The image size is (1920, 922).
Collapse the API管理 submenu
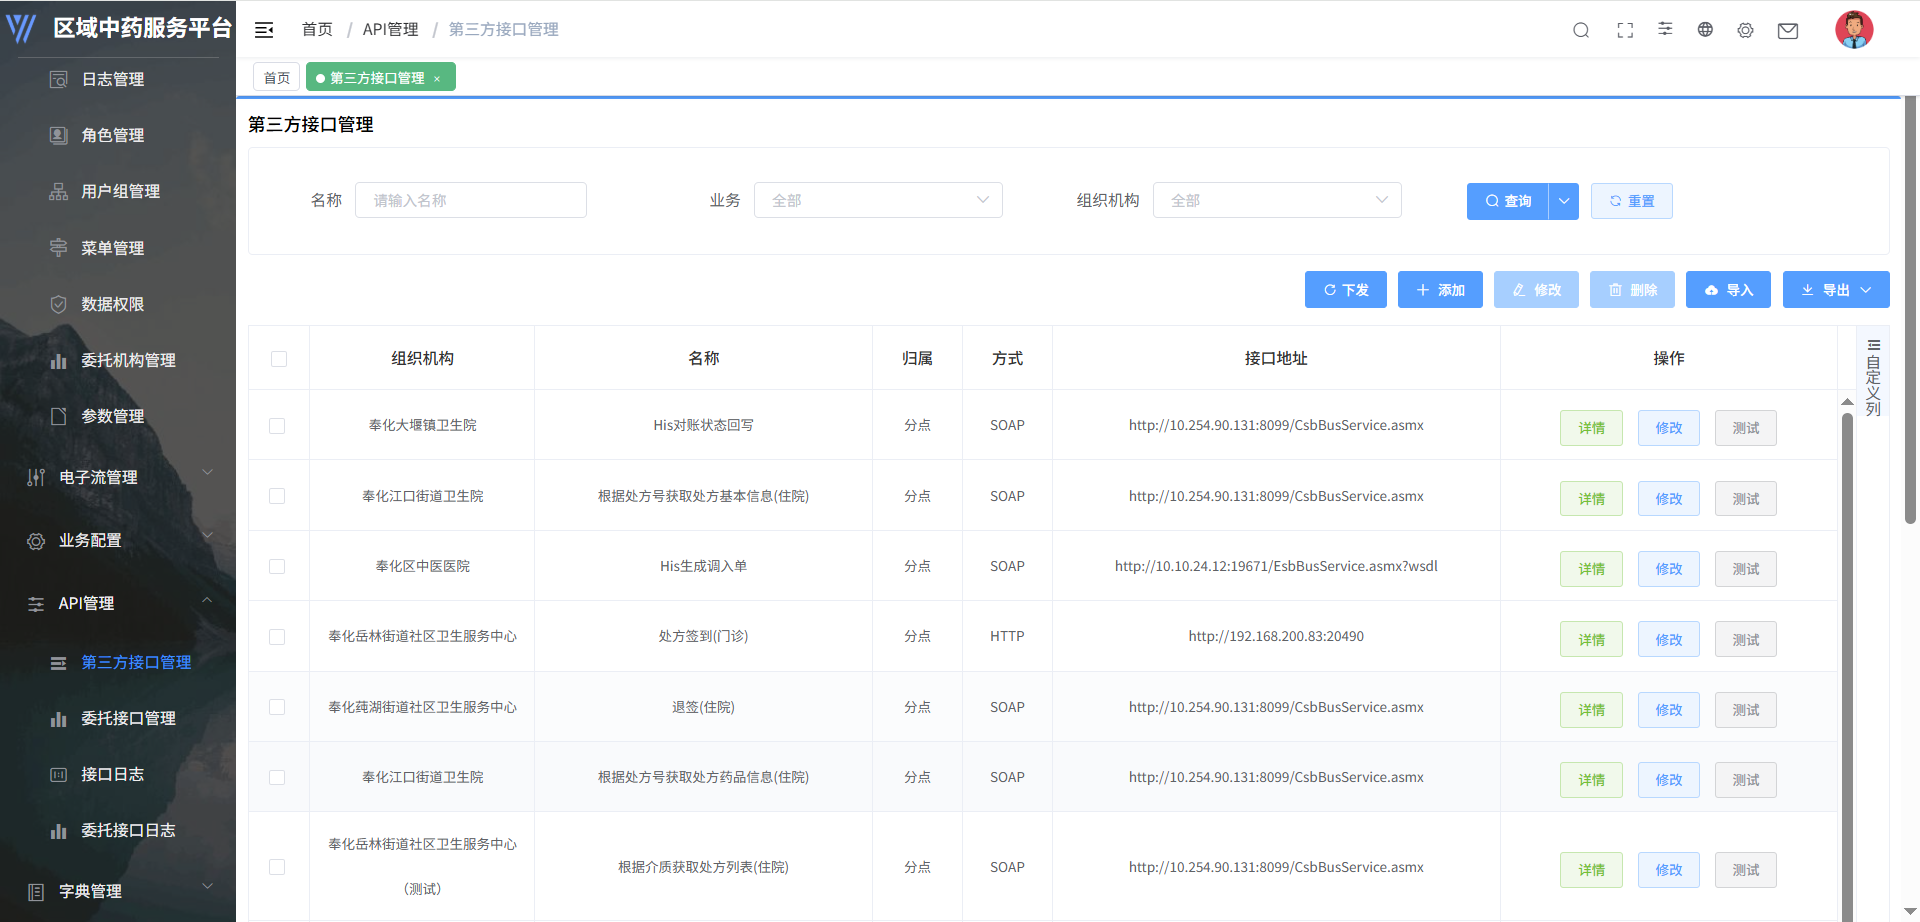point(118,603)
